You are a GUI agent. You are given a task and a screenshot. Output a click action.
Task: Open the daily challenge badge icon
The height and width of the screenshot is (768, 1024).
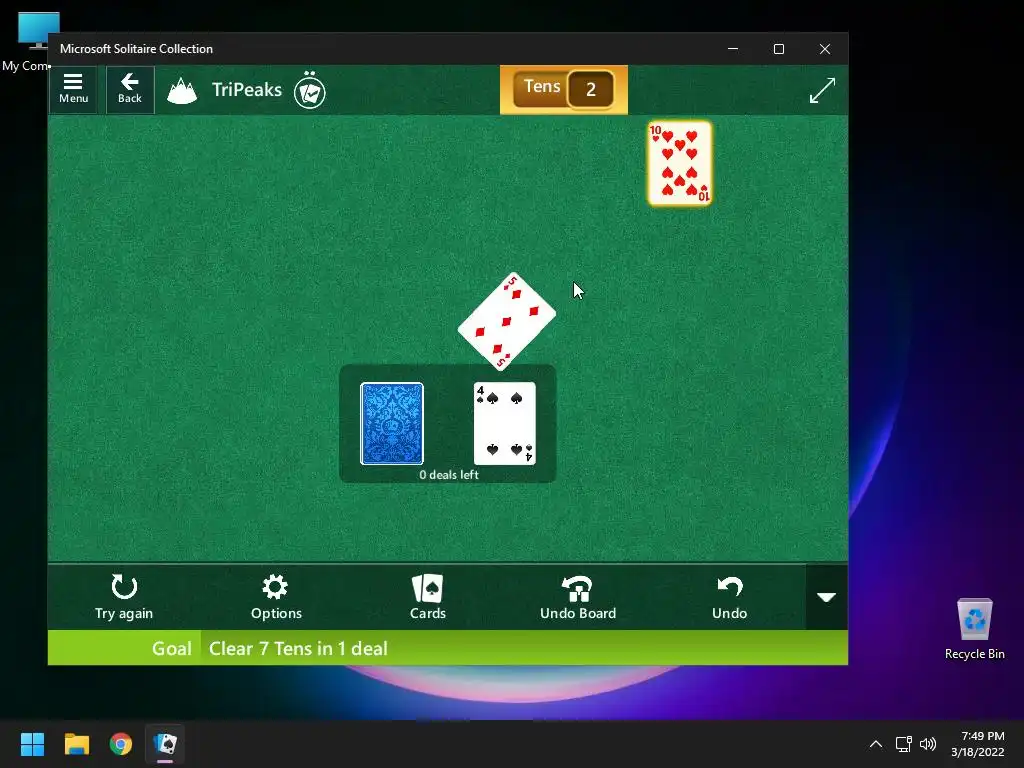click(310, 91)
